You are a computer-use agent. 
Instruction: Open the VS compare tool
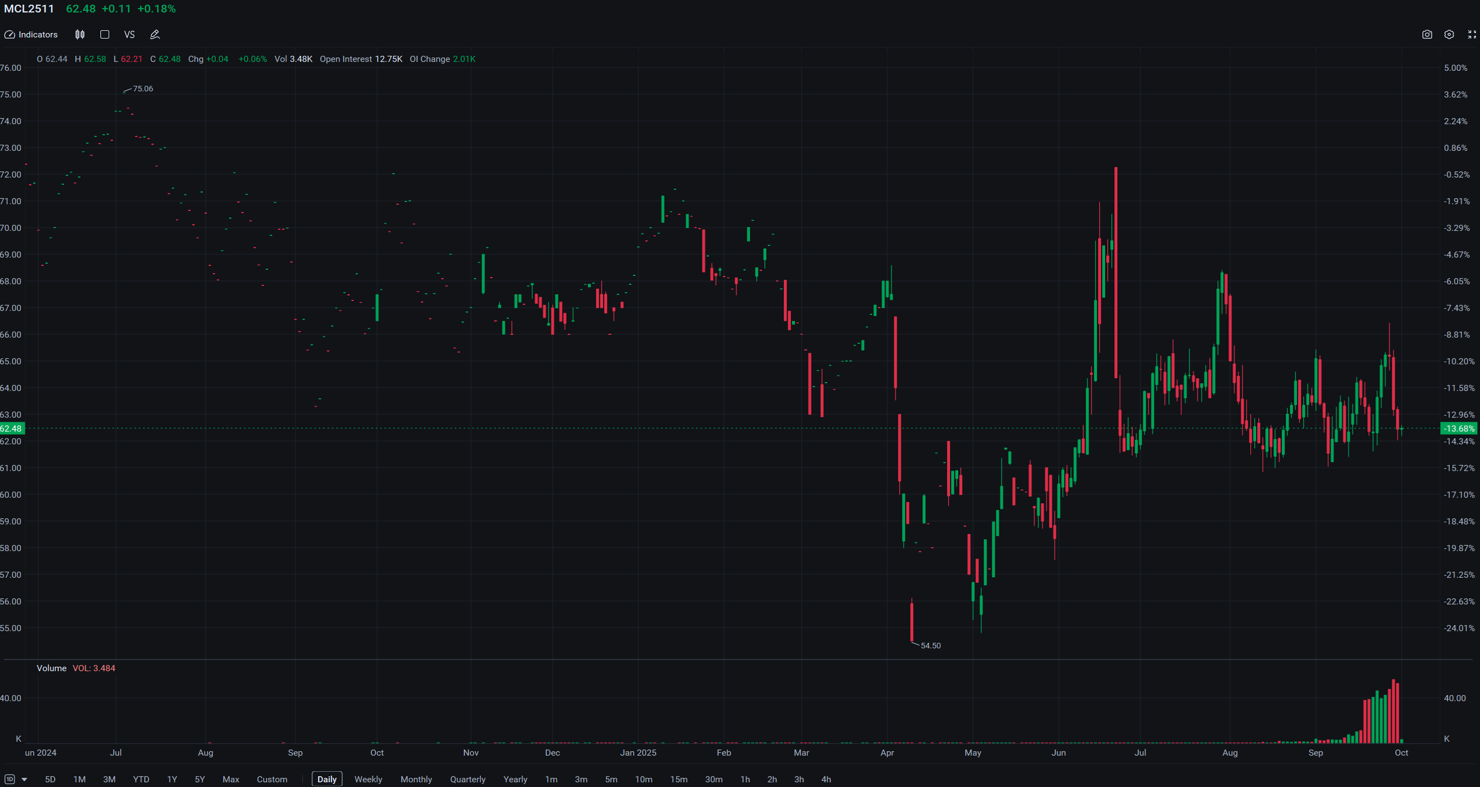(129, 35)
